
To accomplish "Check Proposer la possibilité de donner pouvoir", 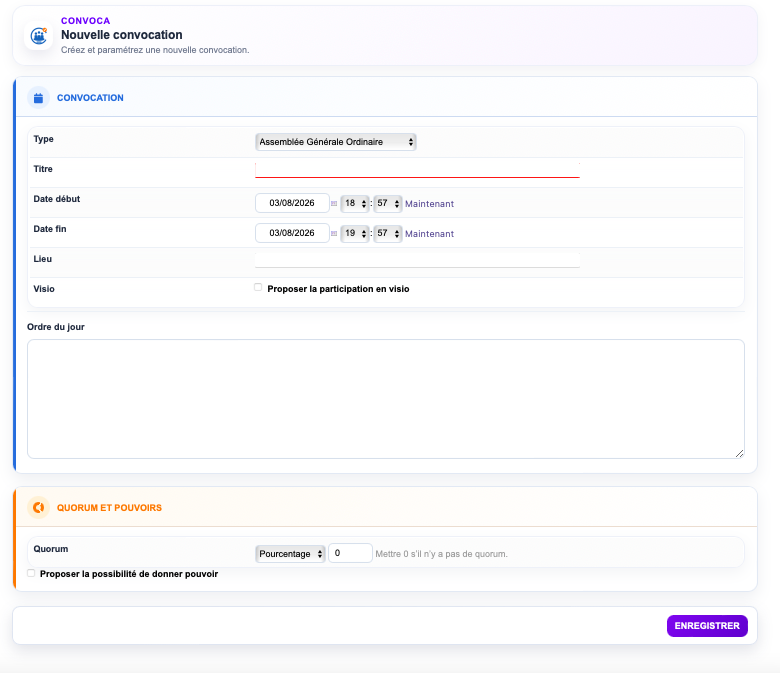I will tap(31, 573).
